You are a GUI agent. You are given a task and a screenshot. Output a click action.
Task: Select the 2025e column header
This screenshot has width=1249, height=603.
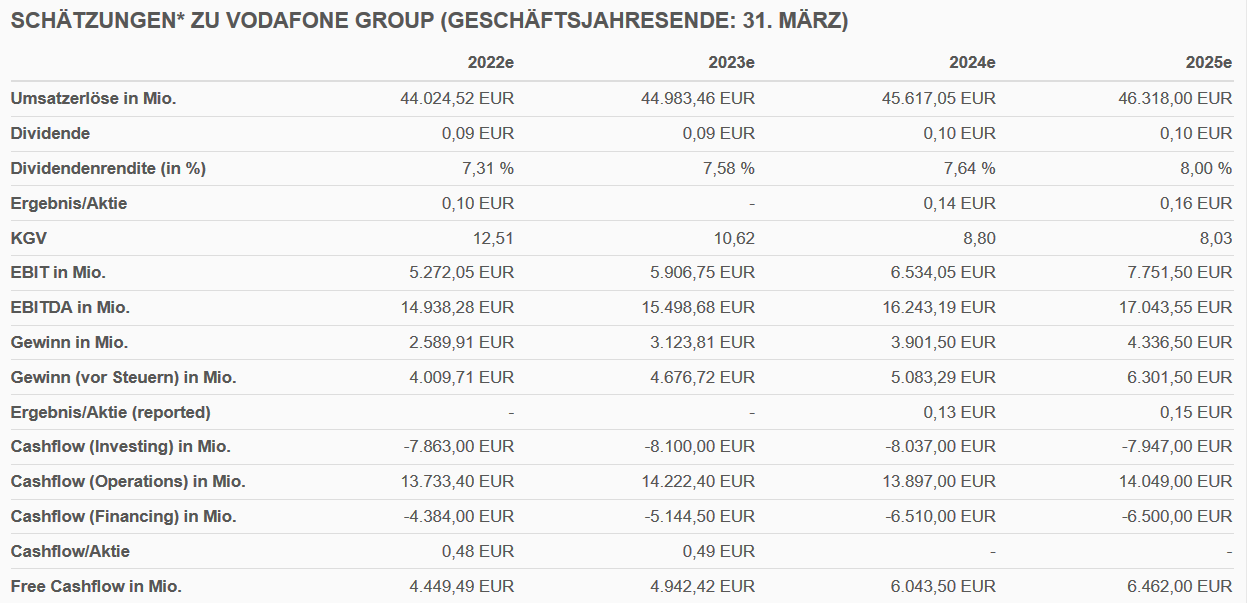tap(1208, 63)
